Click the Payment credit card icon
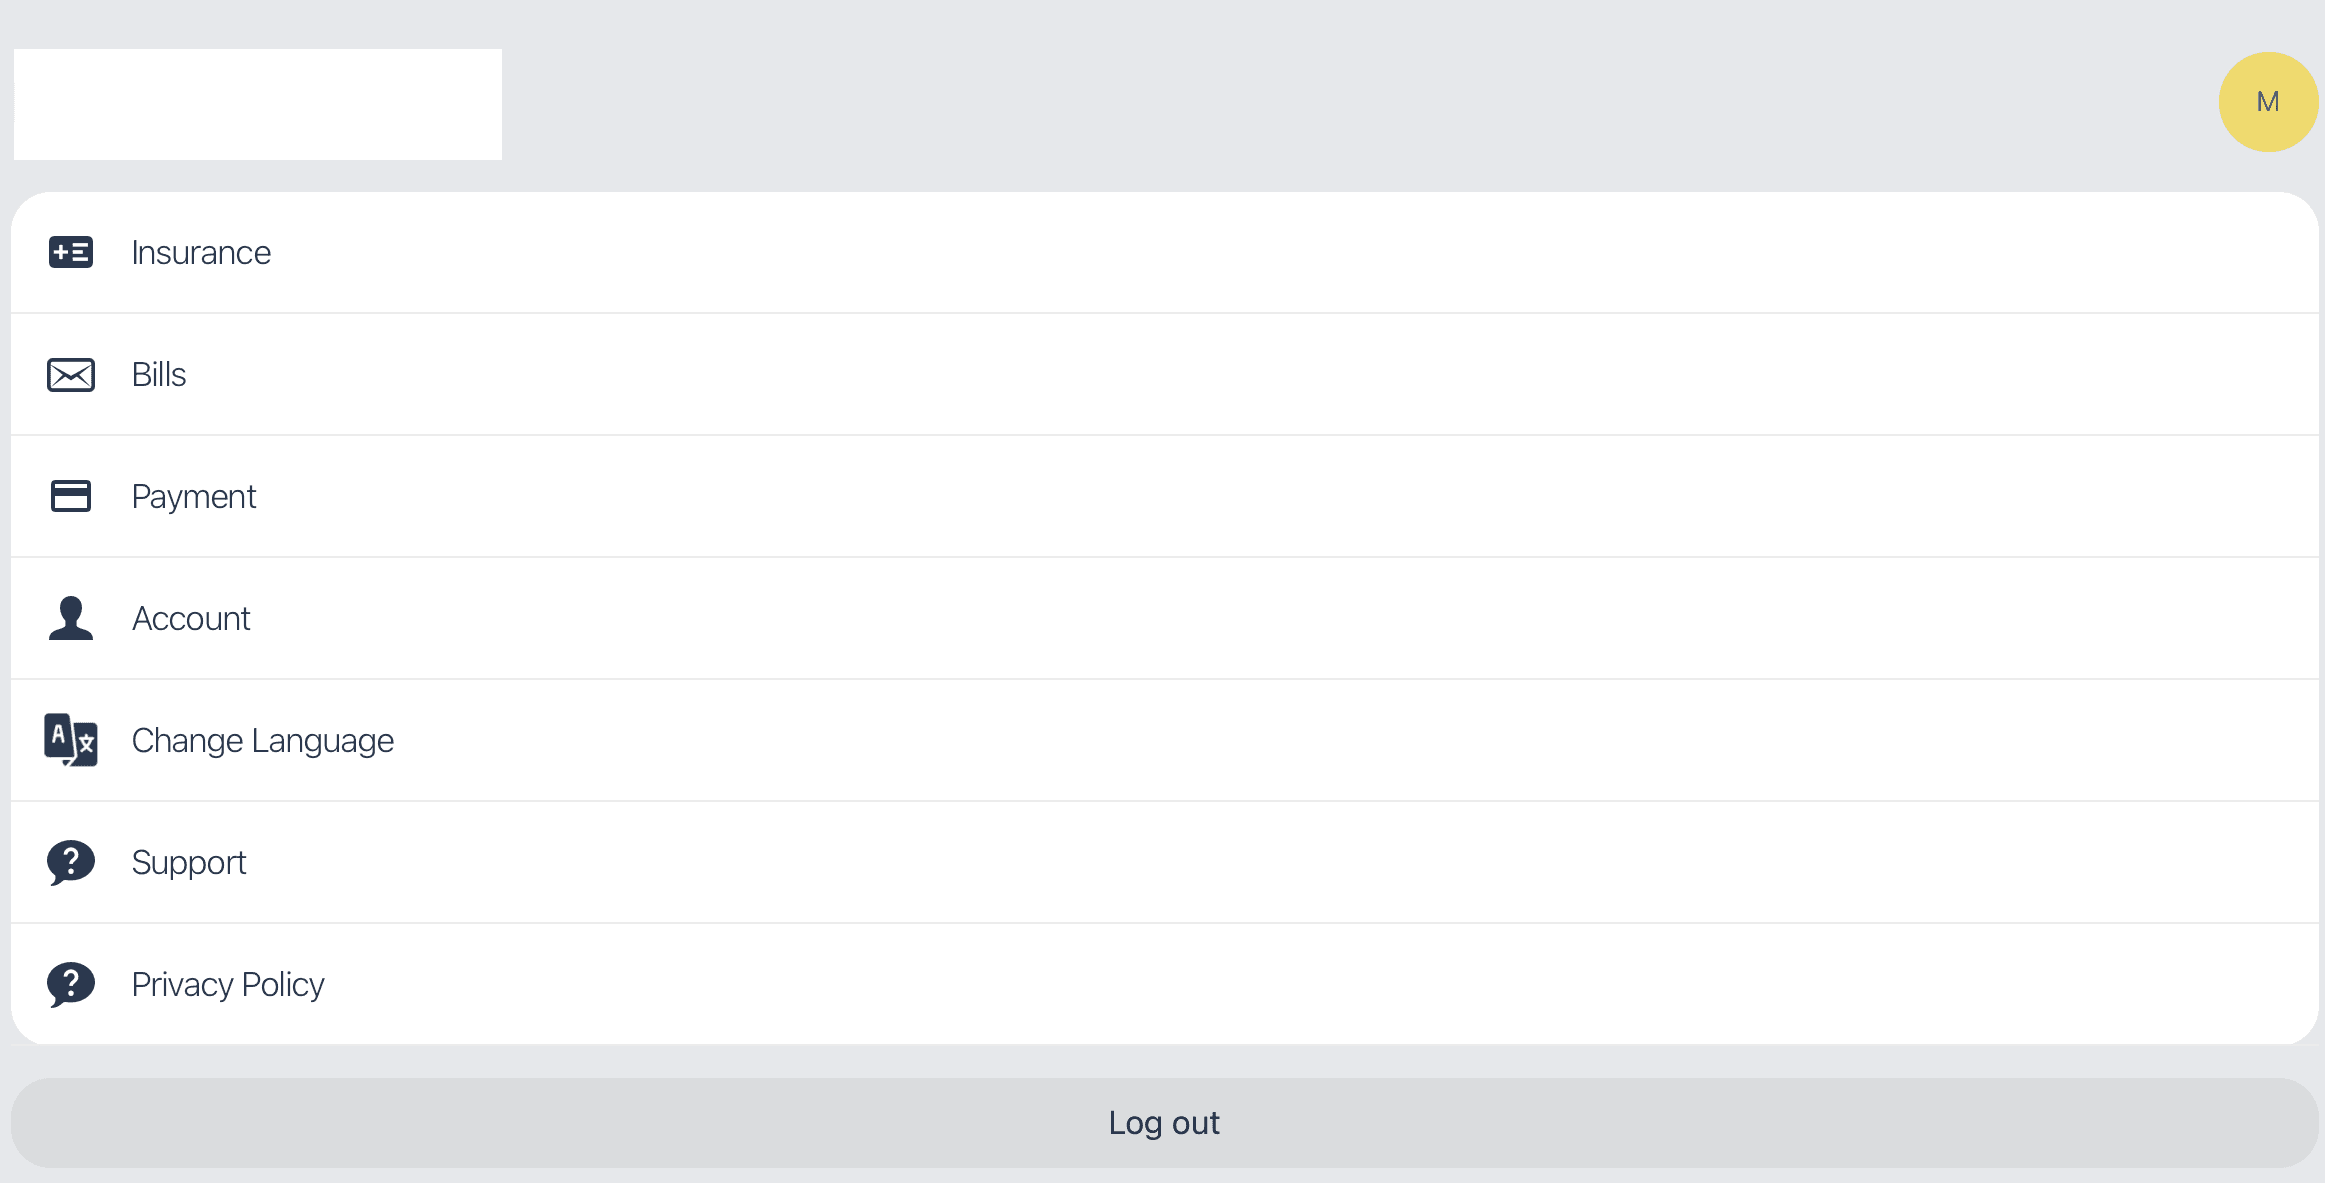This screenshot has width=2325, height=1183. point(71,496)
